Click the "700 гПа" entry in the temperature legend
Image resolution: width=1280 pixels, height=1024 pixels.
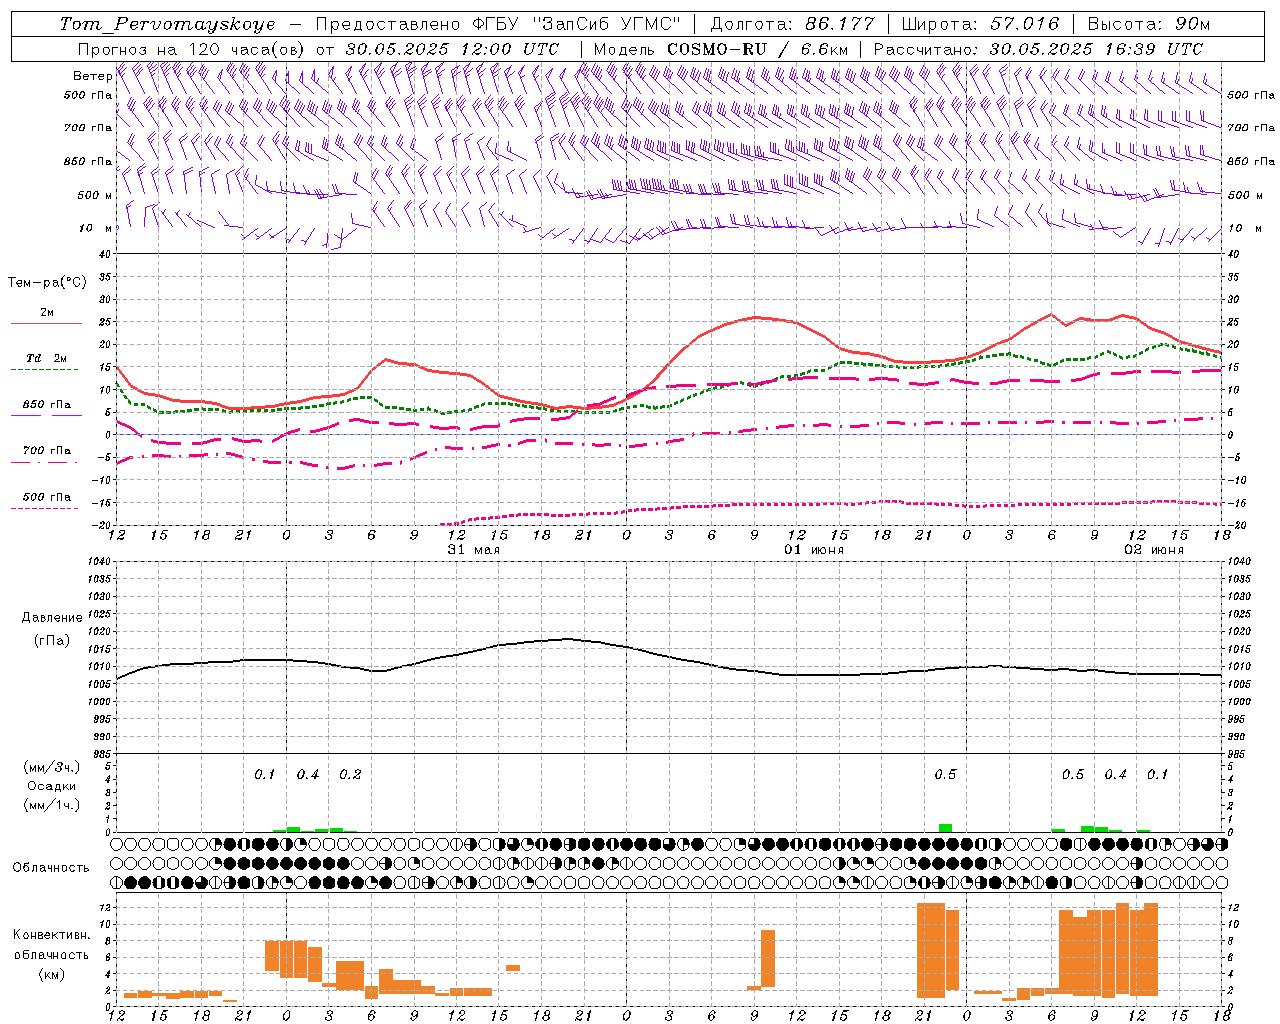(46, 451)
